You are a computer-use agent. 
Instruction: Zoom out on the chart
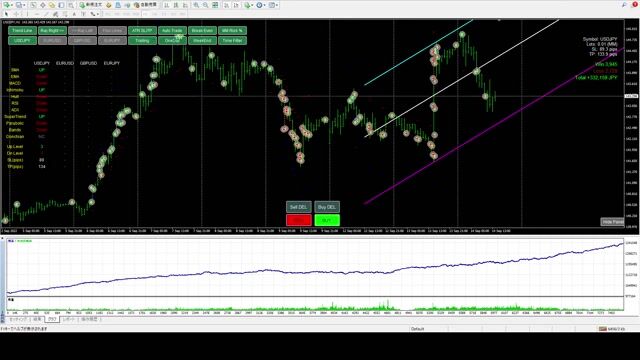tap(205, 5)
